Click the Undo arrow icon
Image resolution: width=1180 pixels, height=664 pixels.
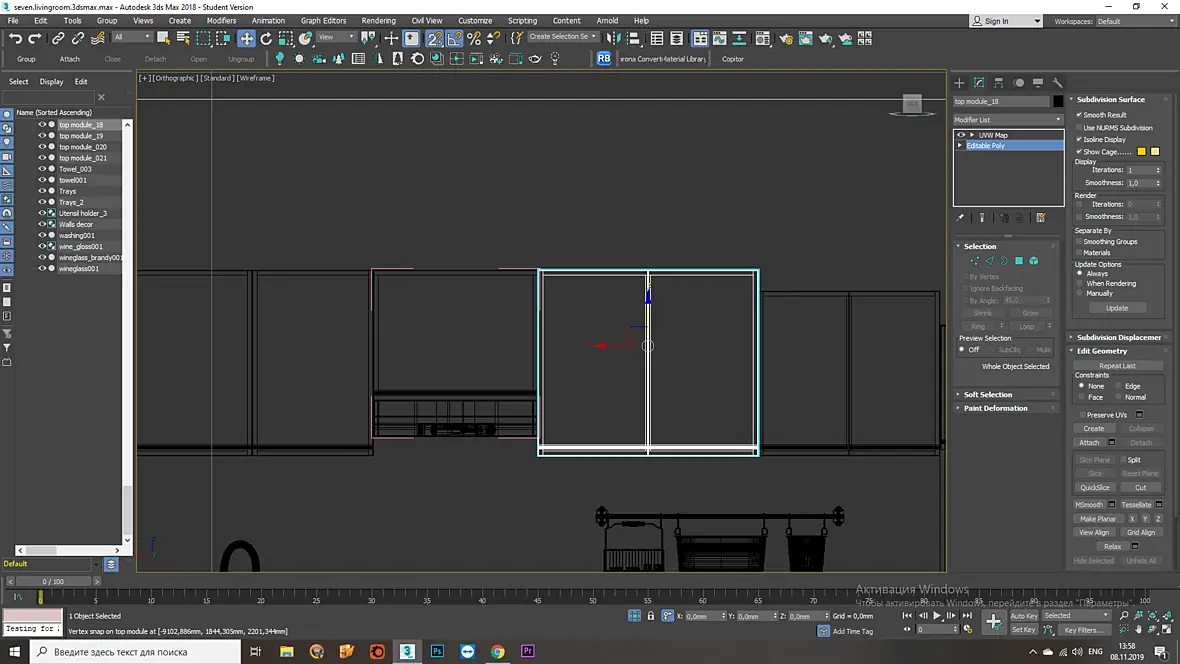pyautogui.click(x=15, y=38)
